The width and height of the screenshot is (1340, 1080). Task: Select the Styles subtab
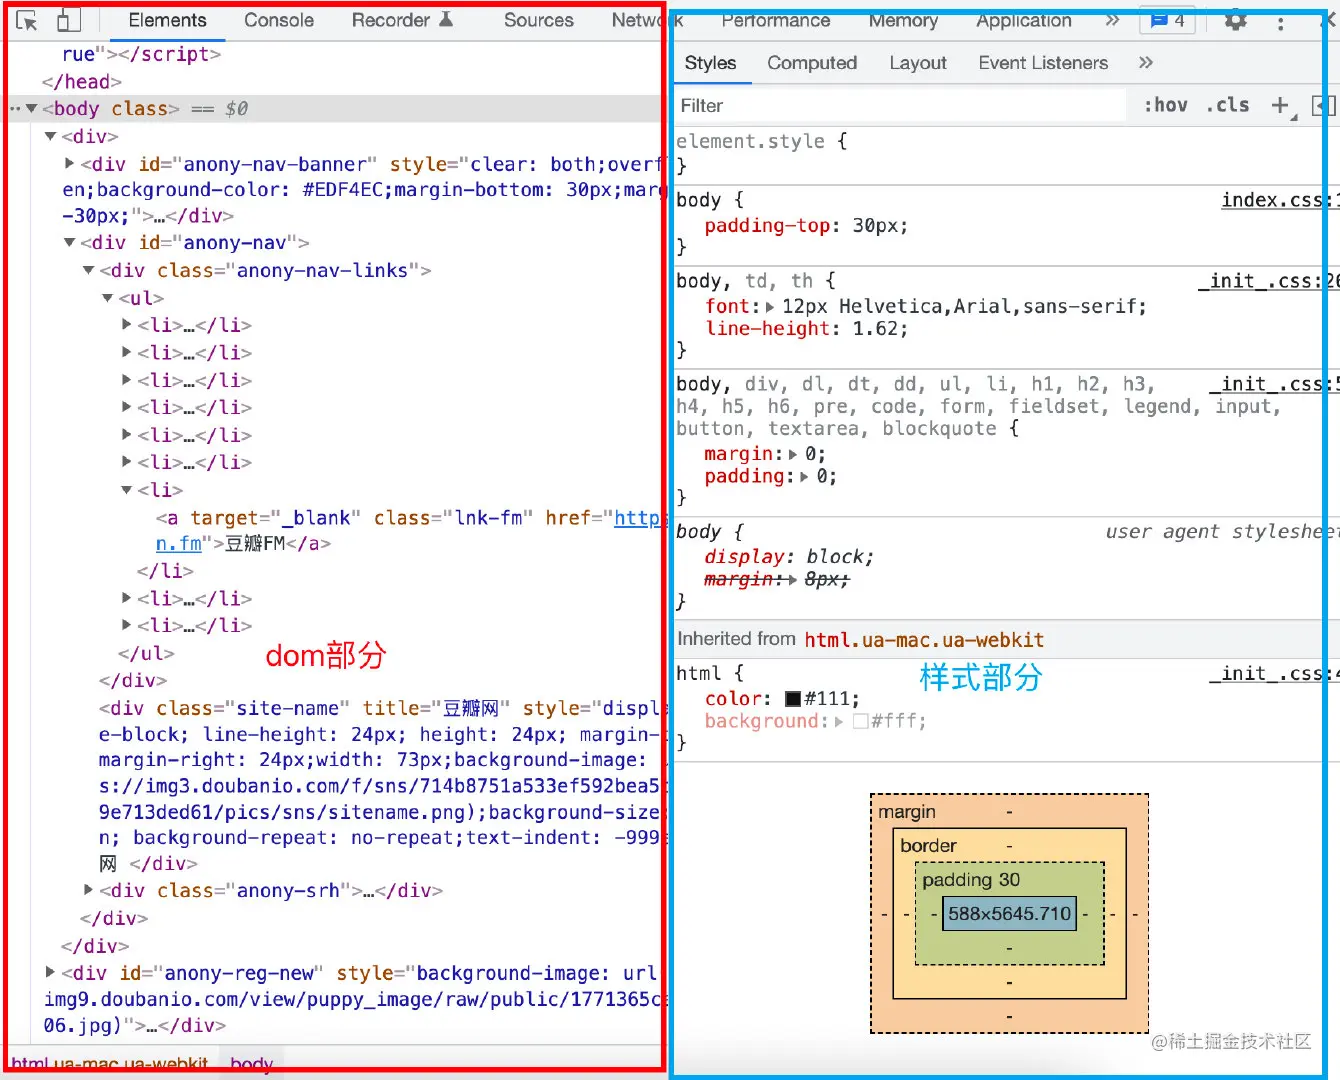pyautogui.click(x=710, y=63)
